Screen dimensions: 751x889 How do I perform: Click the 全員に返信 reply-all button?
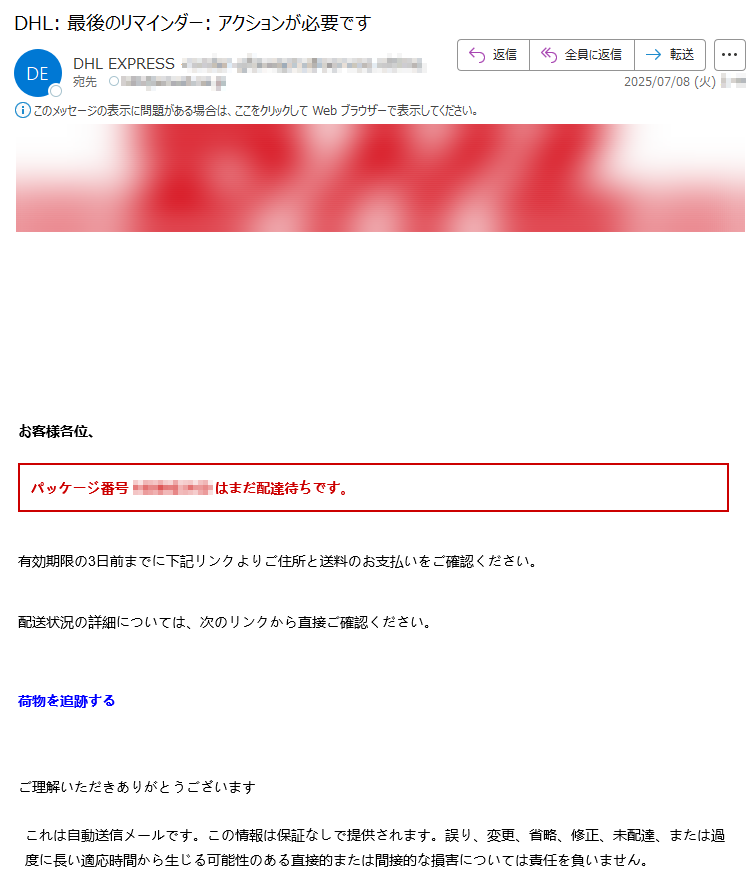pyautogui.click(x=582, y=55)
